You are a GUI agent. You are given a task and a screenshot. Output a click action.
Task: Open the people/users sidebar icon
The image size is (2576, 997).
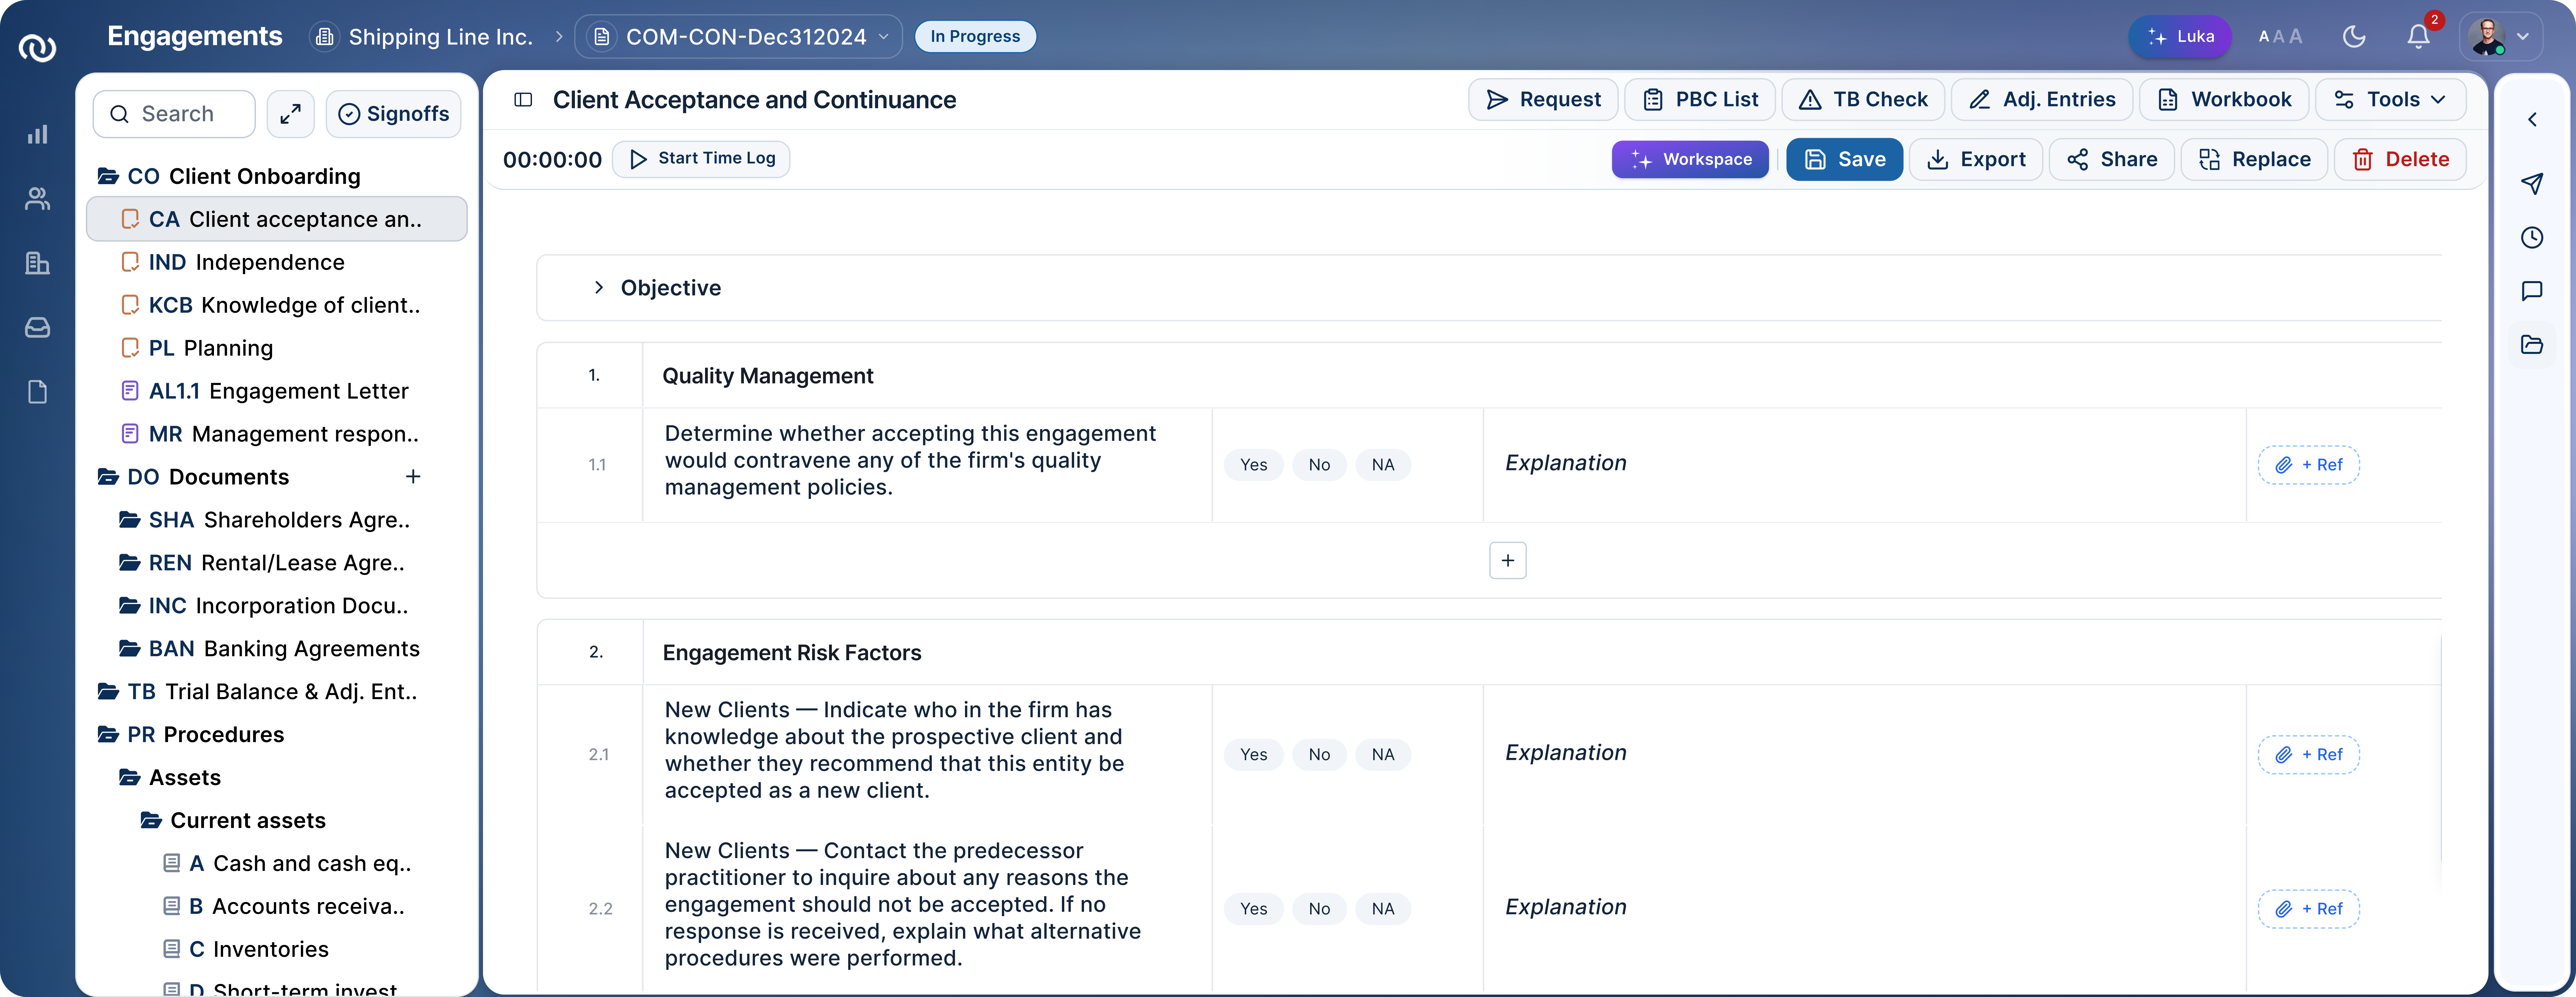[x=37, y=199]
